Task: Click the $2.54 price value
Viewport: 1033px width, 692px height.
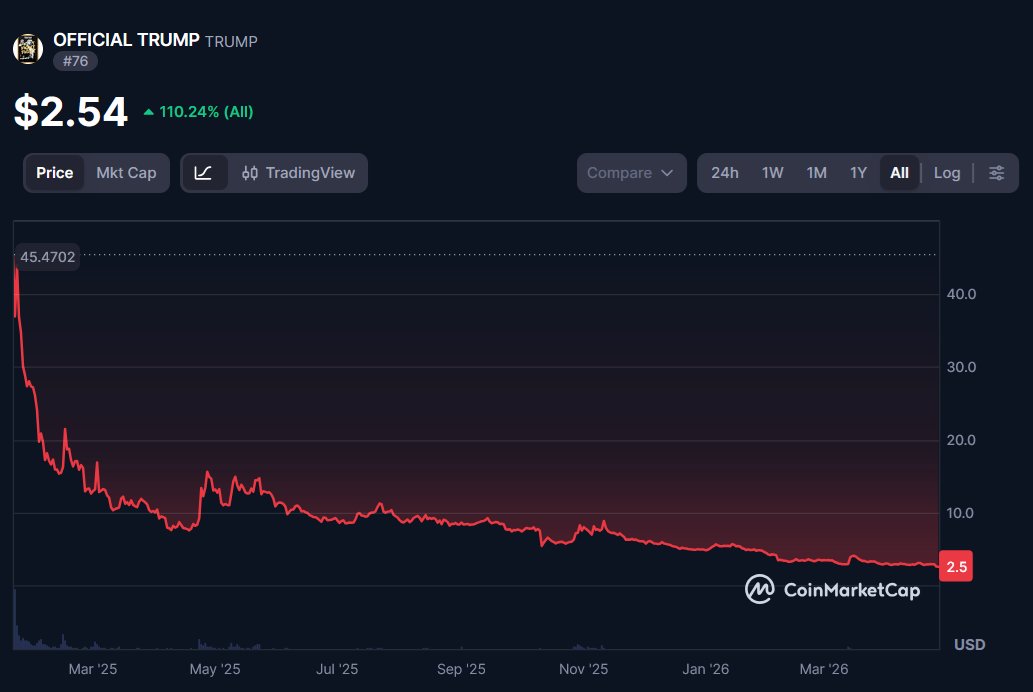Action: pyautogui.click(x=70, y=111)
